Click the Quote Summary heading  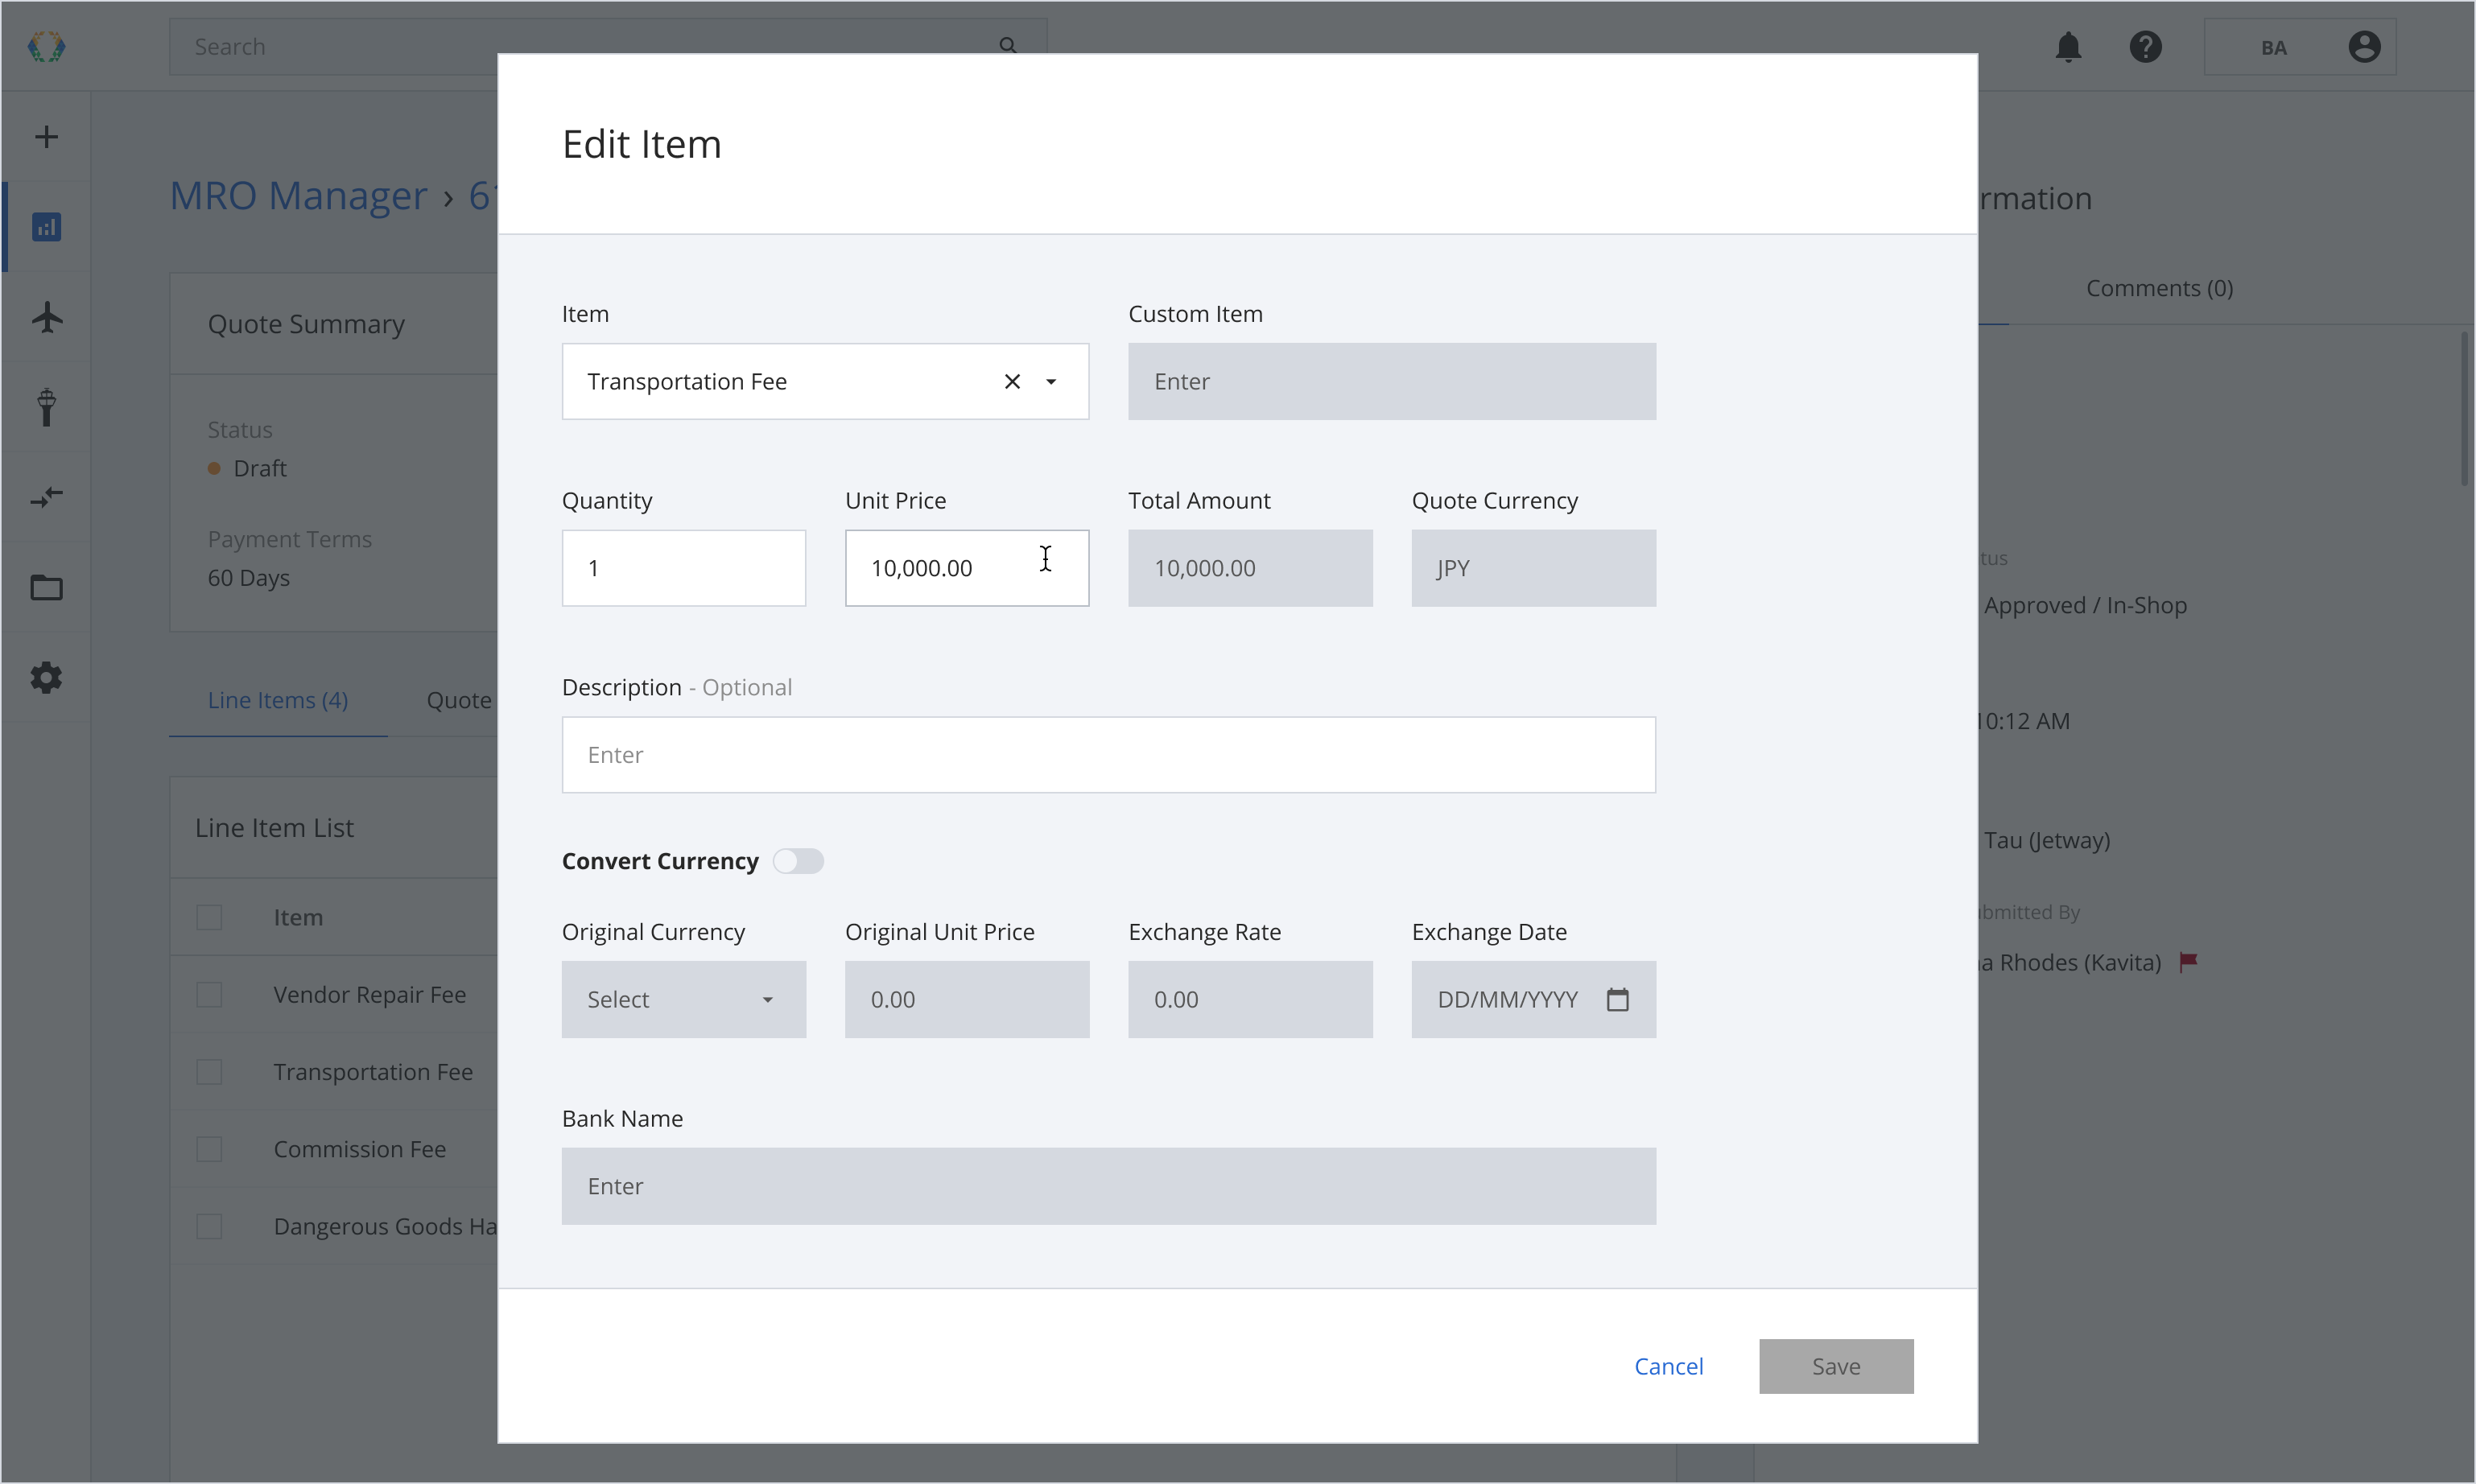[306, 324]
